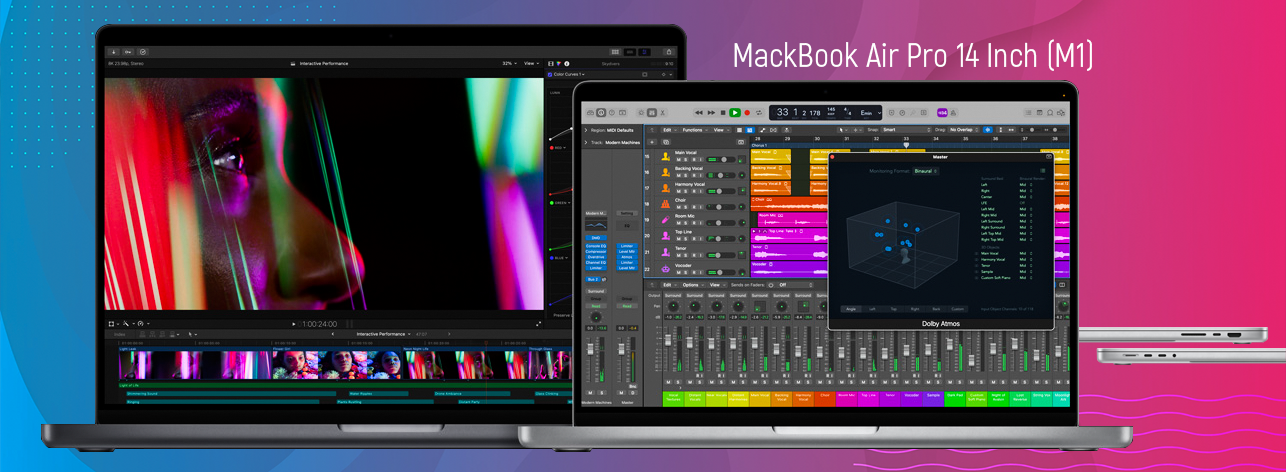Open the View menu in the tracks area
Viewport: 1286px width, 472px height.
coord(720,130)
